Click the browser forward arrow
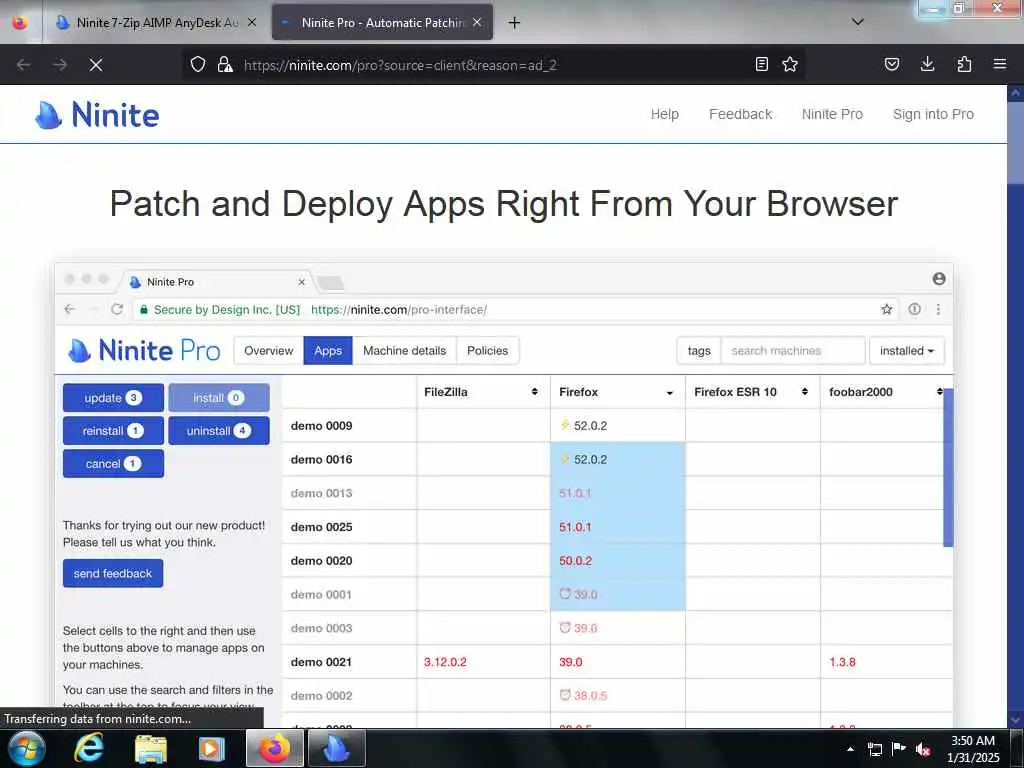This screenshot has height=768, width=1024. click(x=59, y=65)
